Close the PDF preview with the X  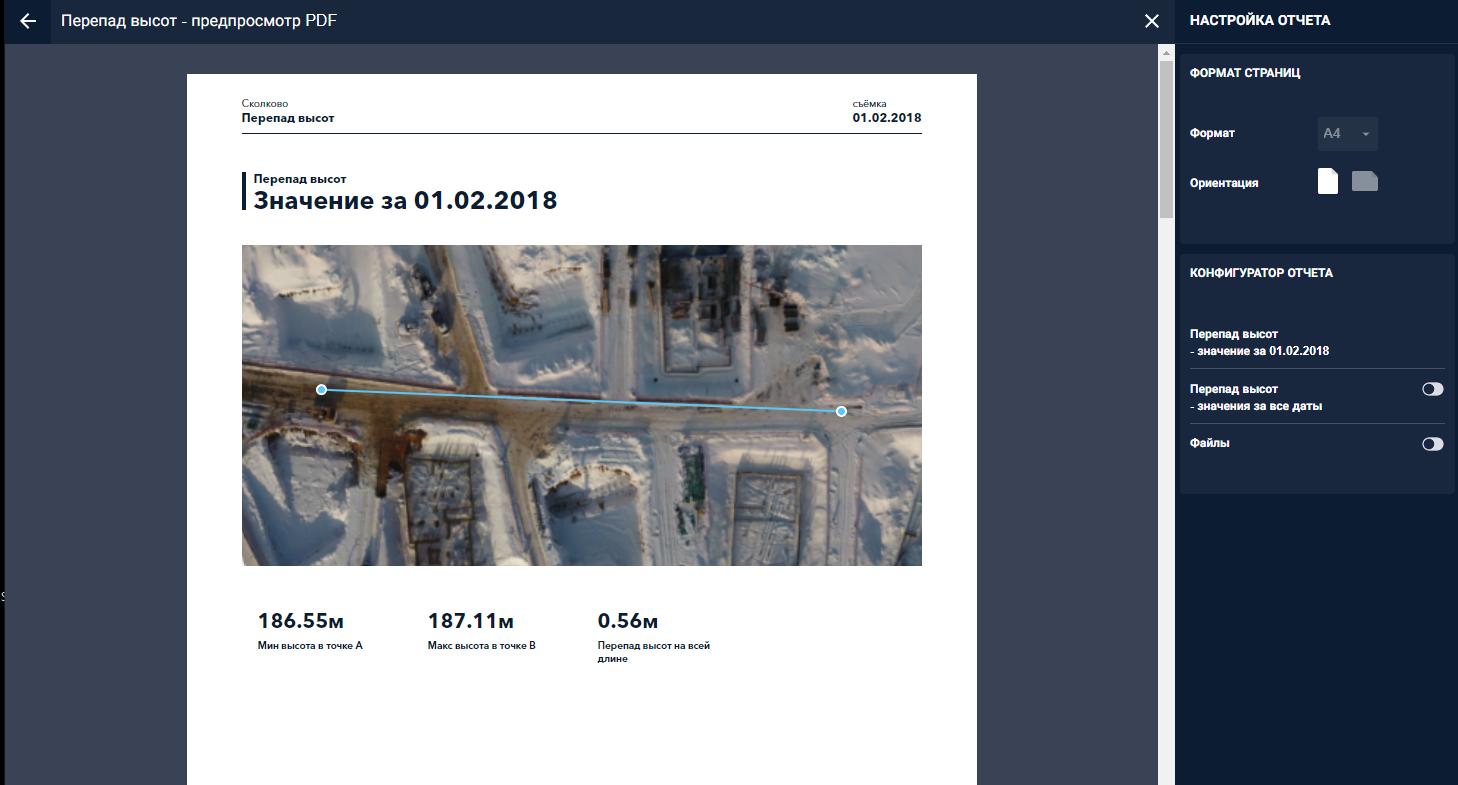coord(1152,21)
